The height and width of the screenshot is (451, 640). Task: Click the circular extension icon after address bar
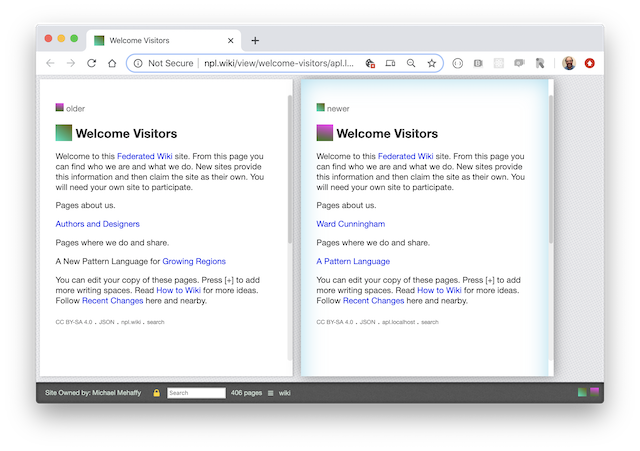[458, 63]
